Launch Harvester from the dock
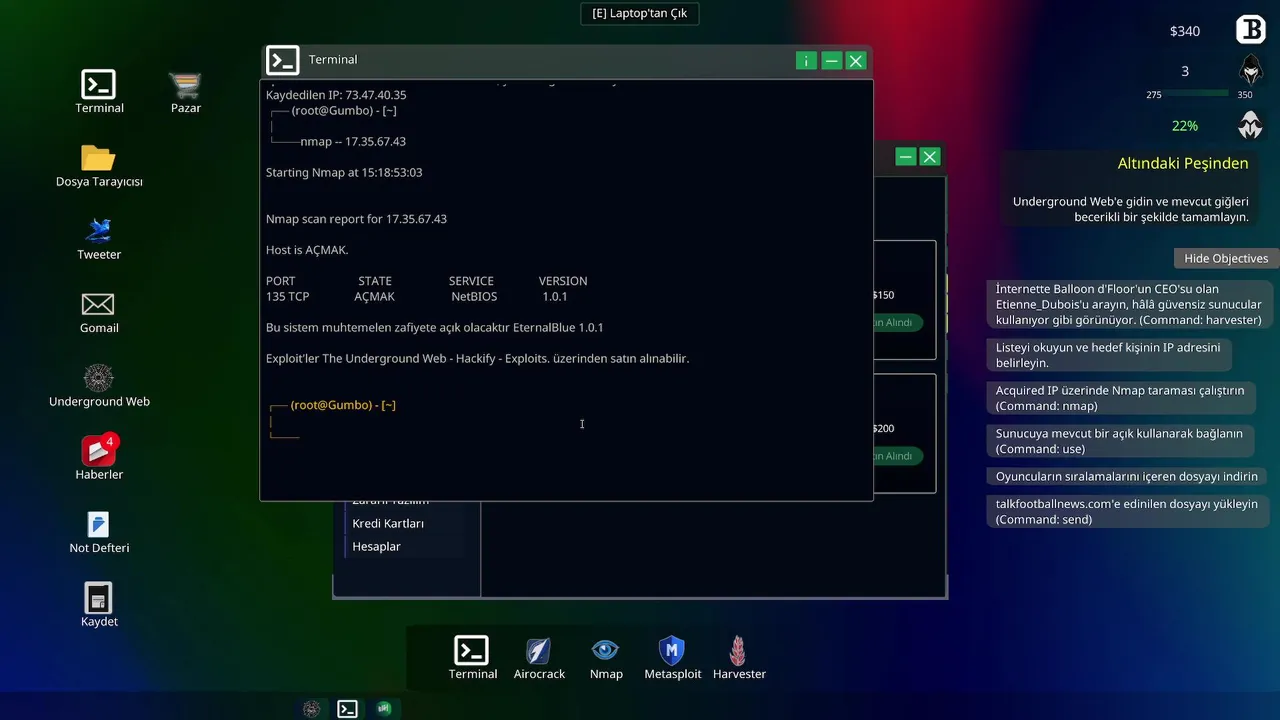Screen dimensions: 1280x720 click(x=739, y=658)
